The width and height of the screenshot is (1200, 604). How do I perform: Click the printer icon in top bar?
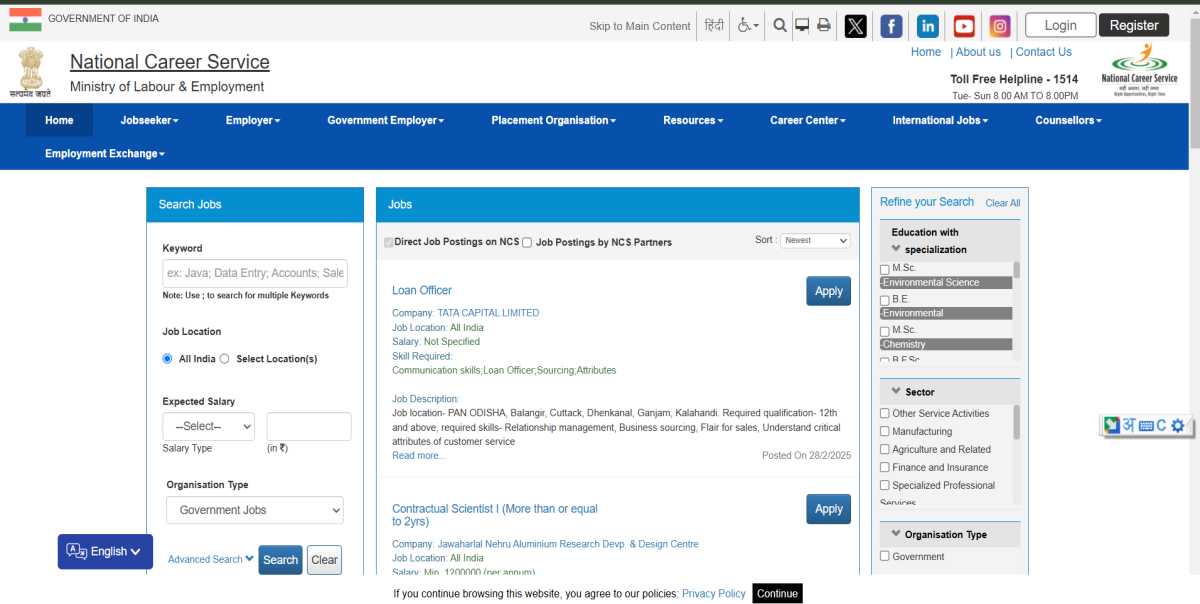point(824,25)
